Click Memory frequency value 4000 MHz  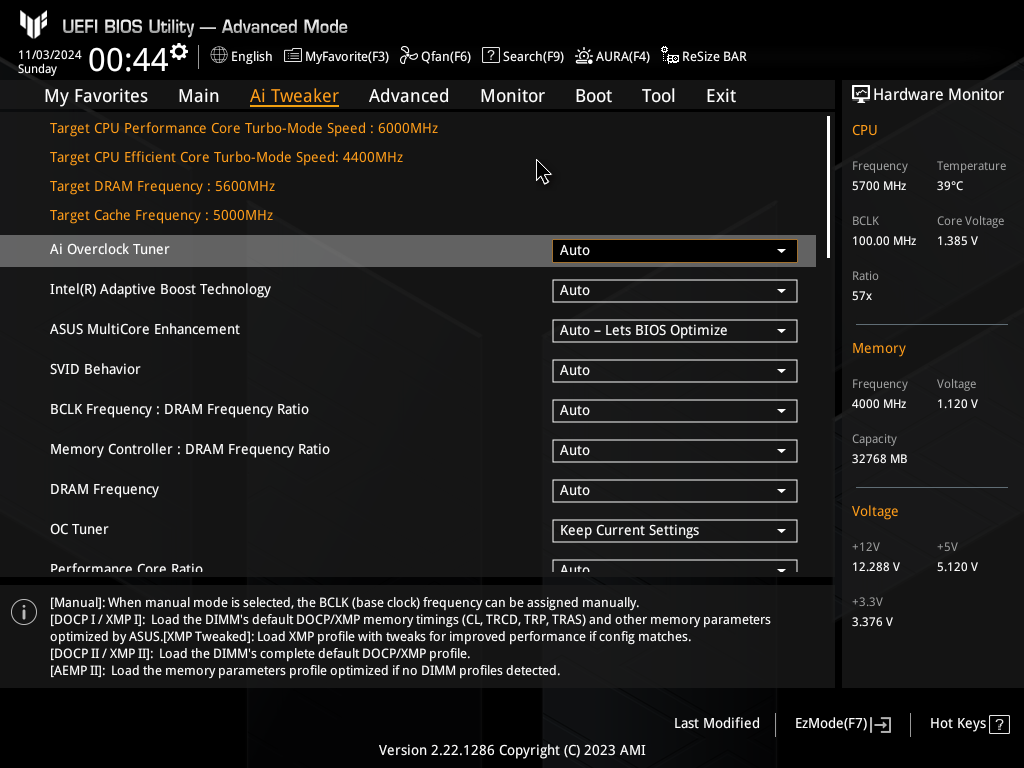tap(878, 404)
